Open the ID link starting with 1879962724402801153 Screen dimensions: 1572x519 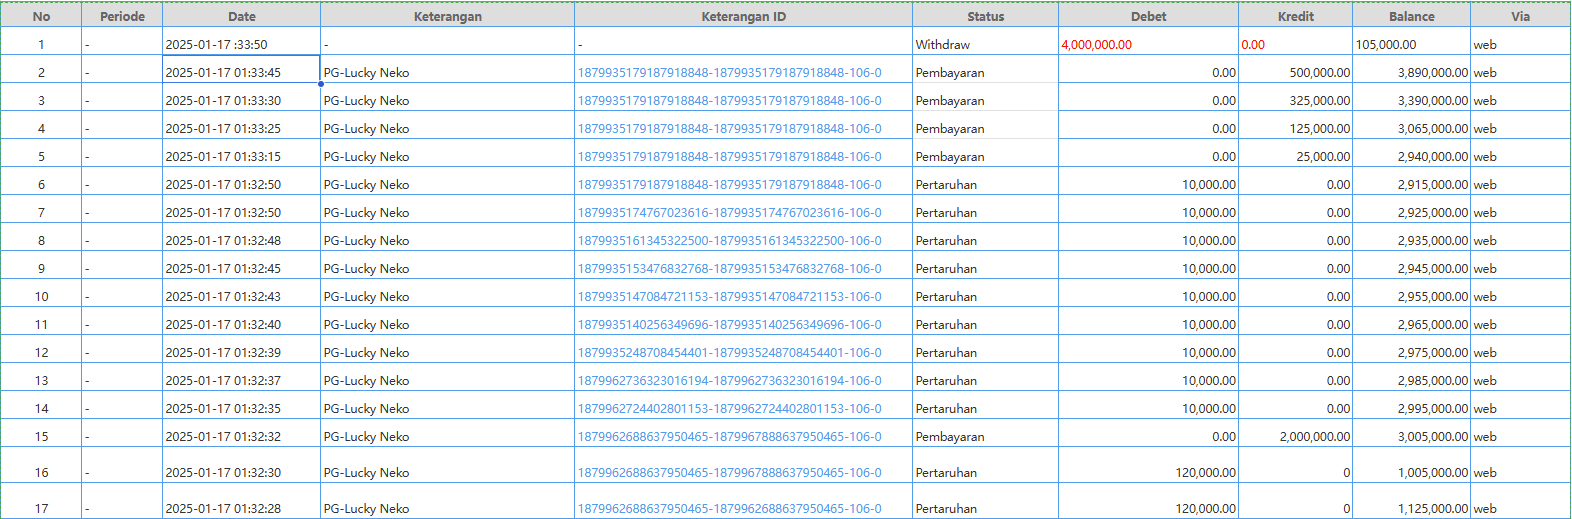(x=729, y=409)
